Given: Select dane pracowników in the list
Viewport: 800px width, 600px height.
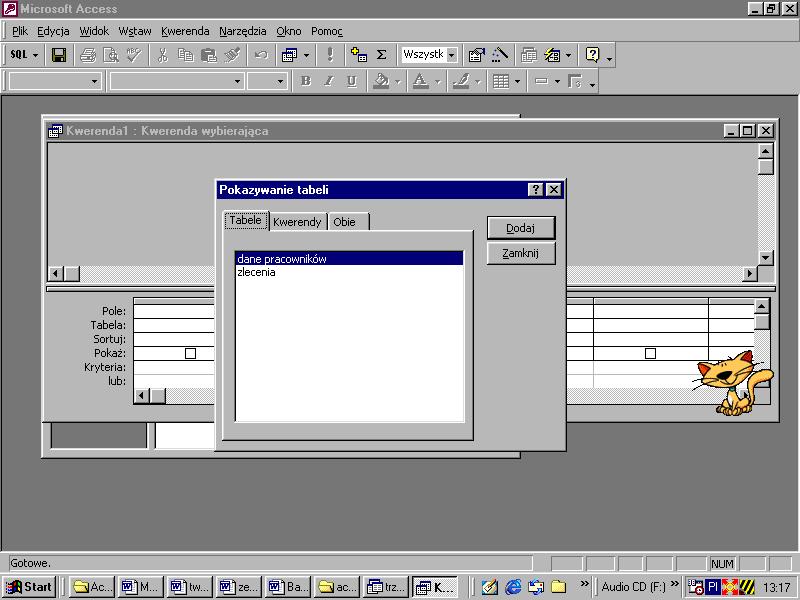Looking at the screenshot, I should [x=349, y=259].
